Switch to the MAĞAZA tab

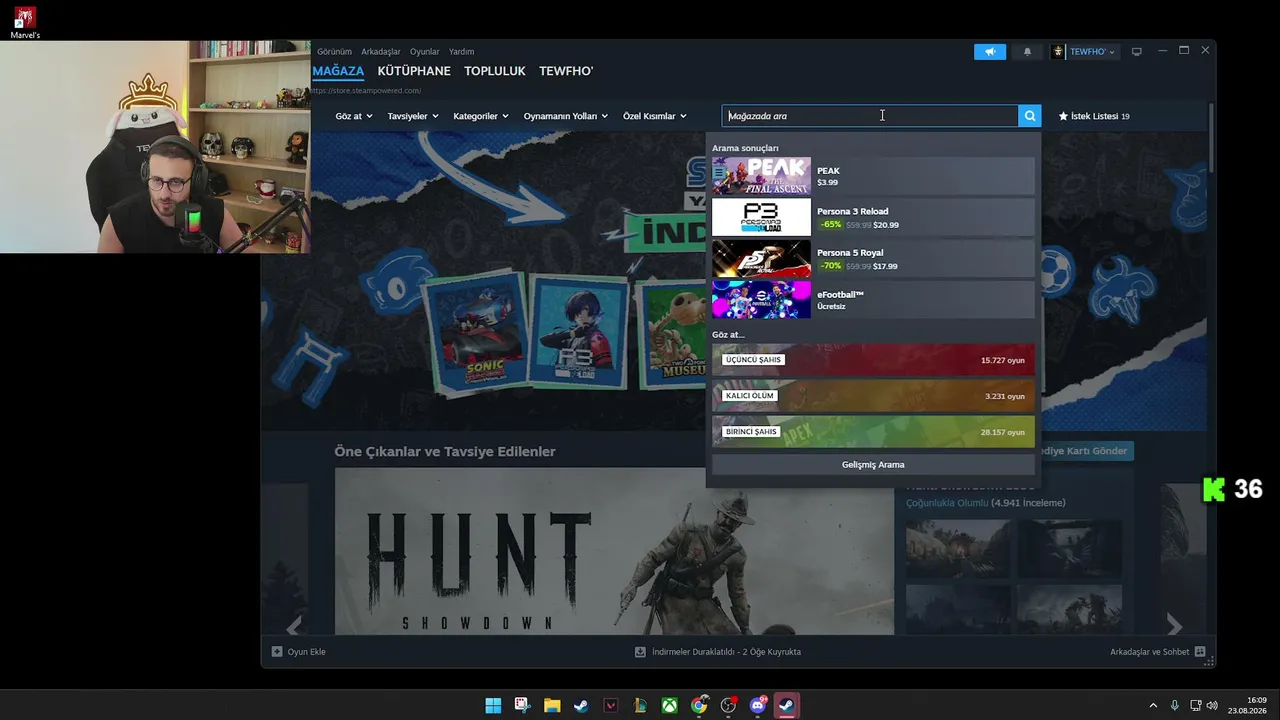(338, 72)
